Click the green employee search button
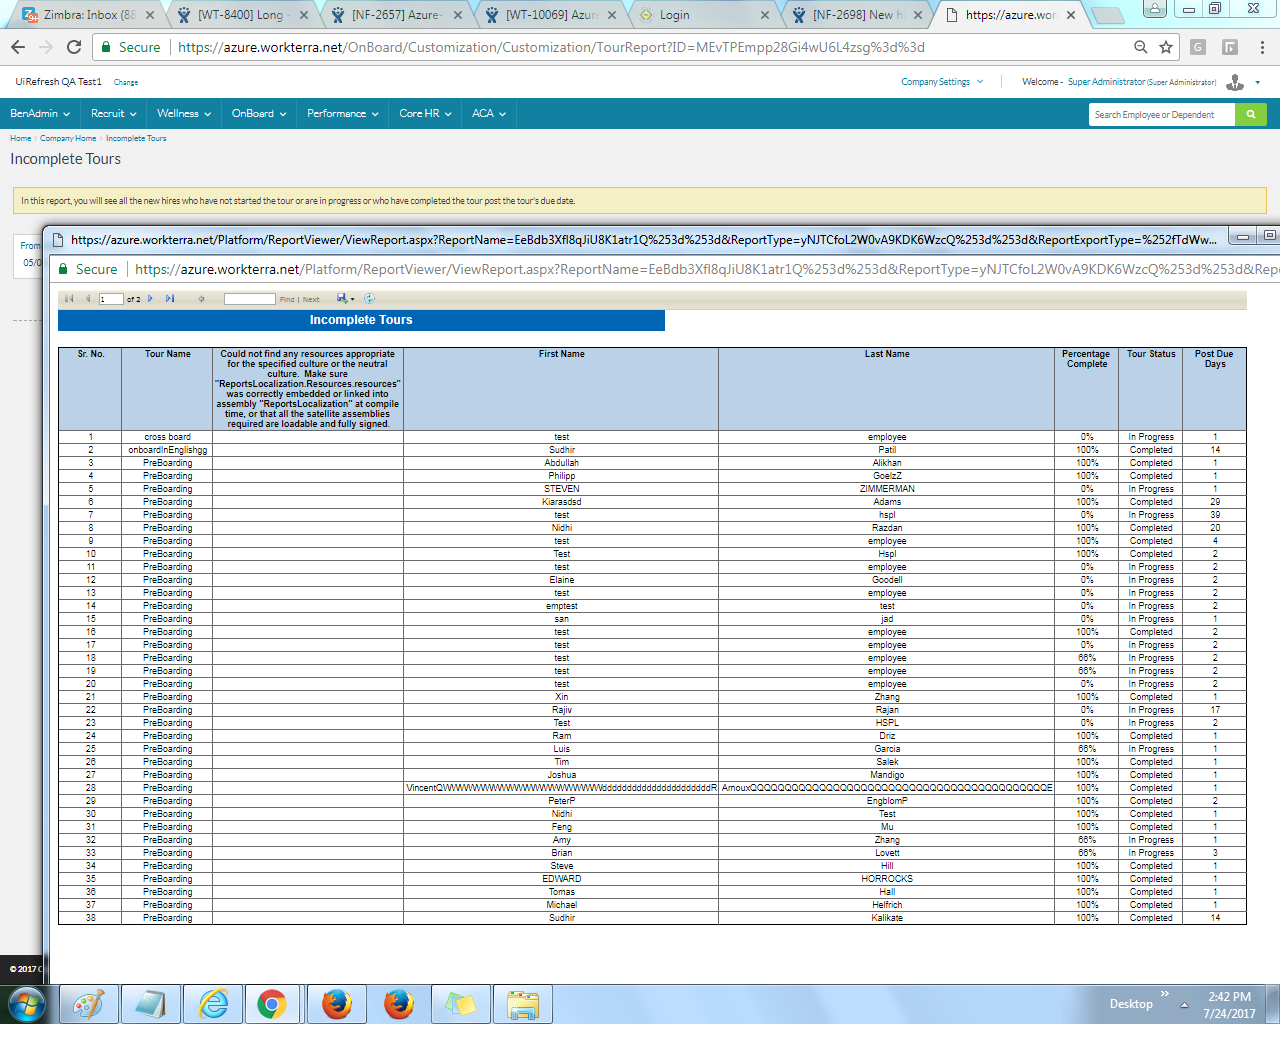 tap(1250, 114)
